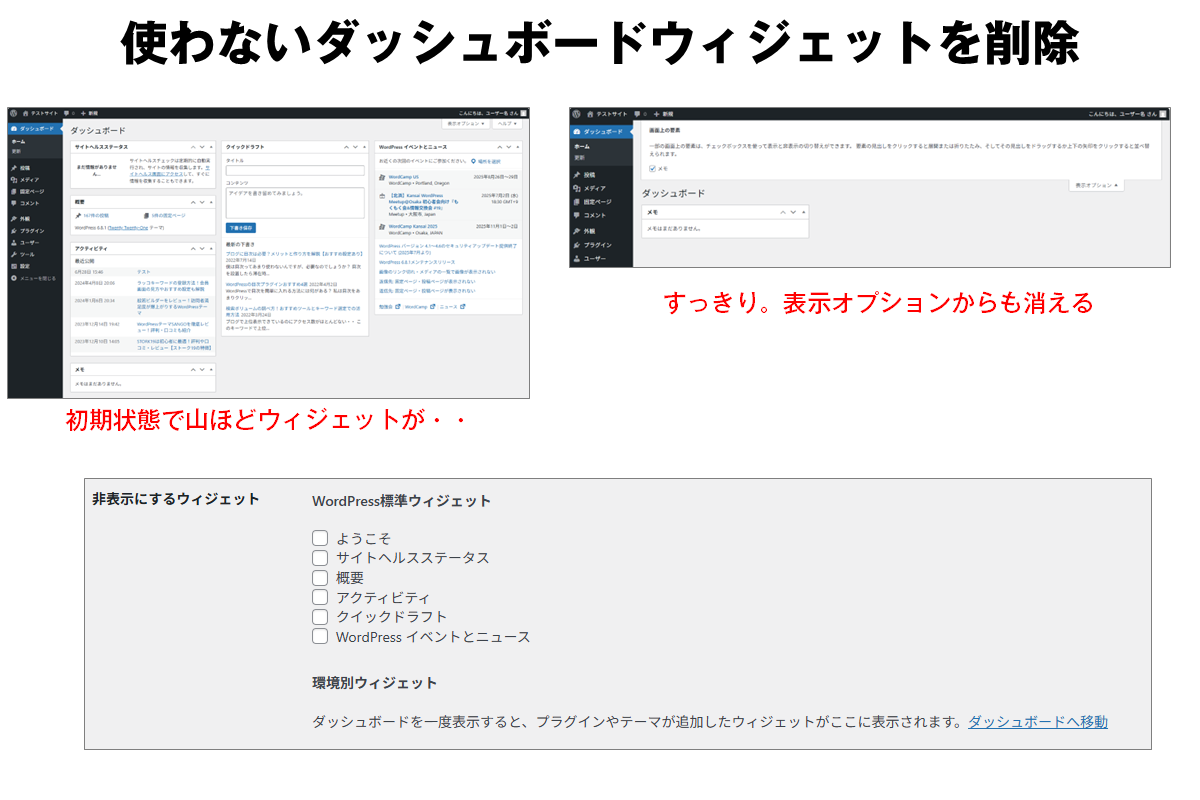Expand ヘルプ dropdown in left screenshot
This screenshot has height=800, width=1200.
click(x=507, y=123)
